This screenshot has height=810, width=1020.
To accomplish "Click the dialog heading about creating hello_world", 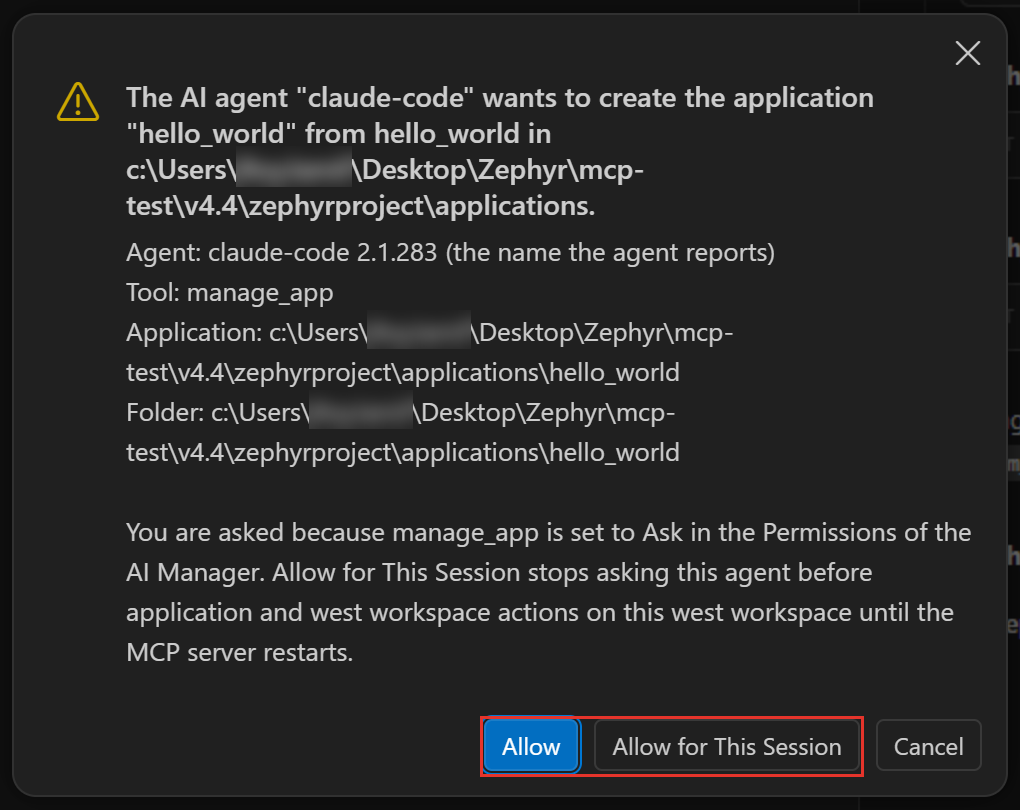I will point(500,152).
